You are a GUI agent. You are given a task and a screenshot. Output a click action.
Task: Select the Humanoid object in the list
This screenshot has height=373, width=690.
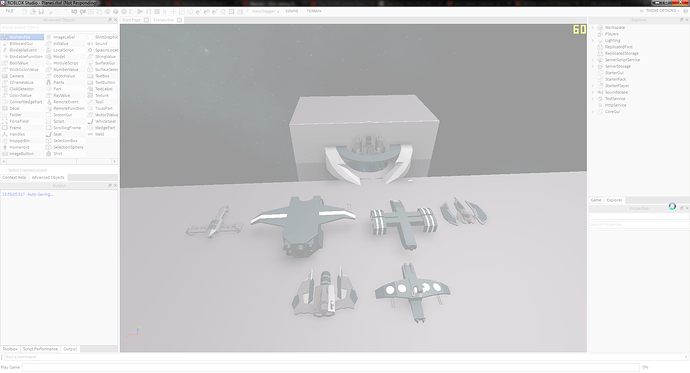(19, 147)
